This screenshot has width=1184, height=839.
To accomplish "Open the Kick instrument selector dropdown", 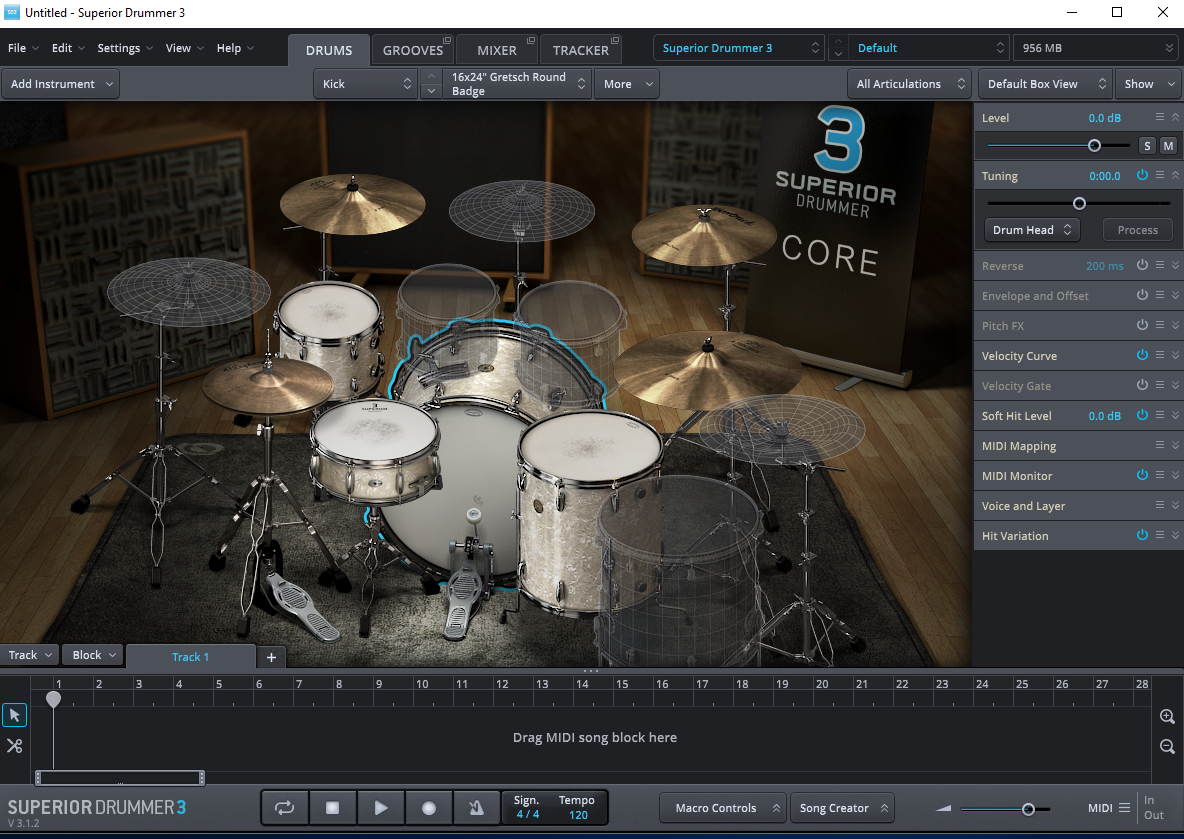I will point(365,84).
